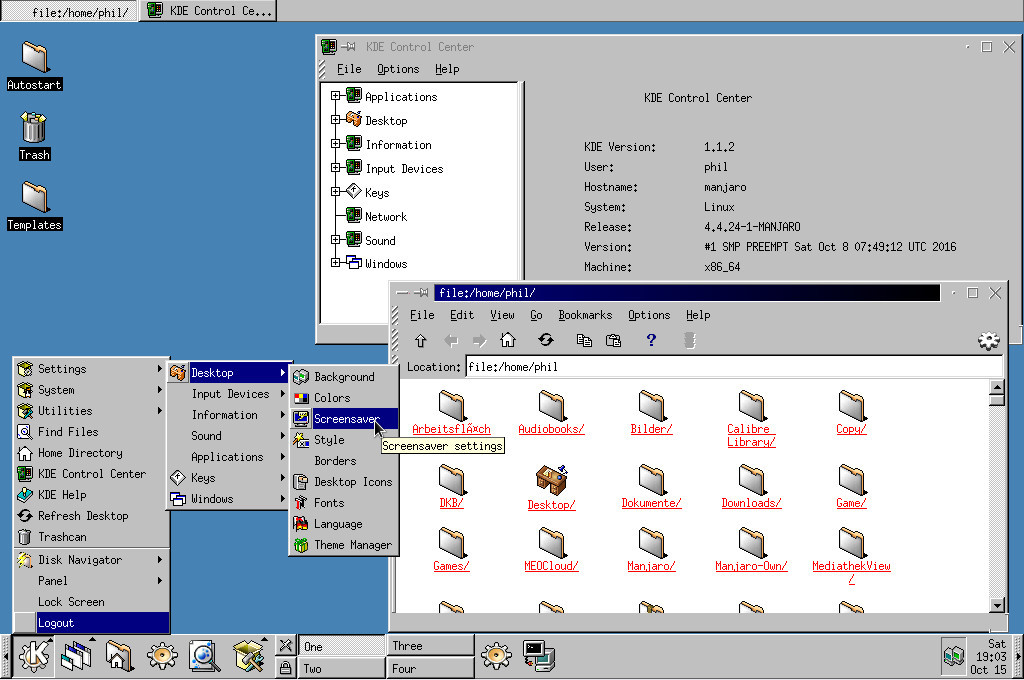Viewport: 1024px width, 680px height.
Task: Click the system tray icon beside the clock
Action: tap(953, 656)
